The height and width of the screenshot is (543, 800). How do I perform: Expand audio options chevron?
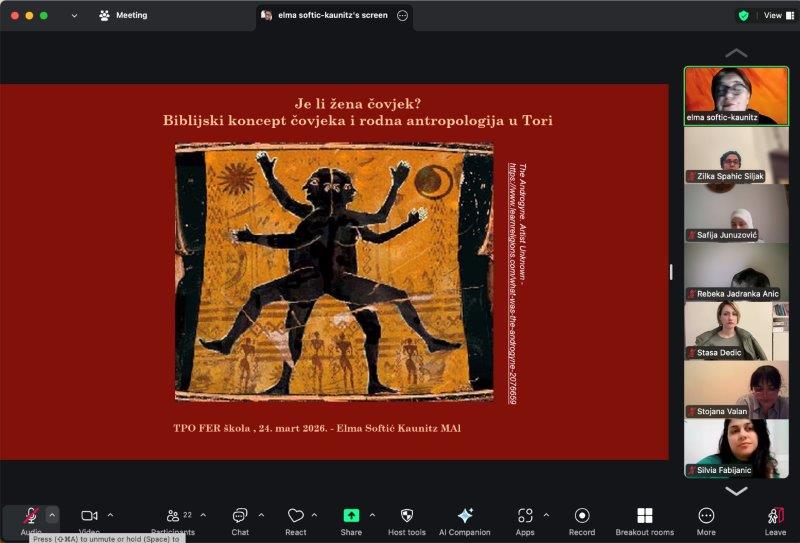(52, 515)
